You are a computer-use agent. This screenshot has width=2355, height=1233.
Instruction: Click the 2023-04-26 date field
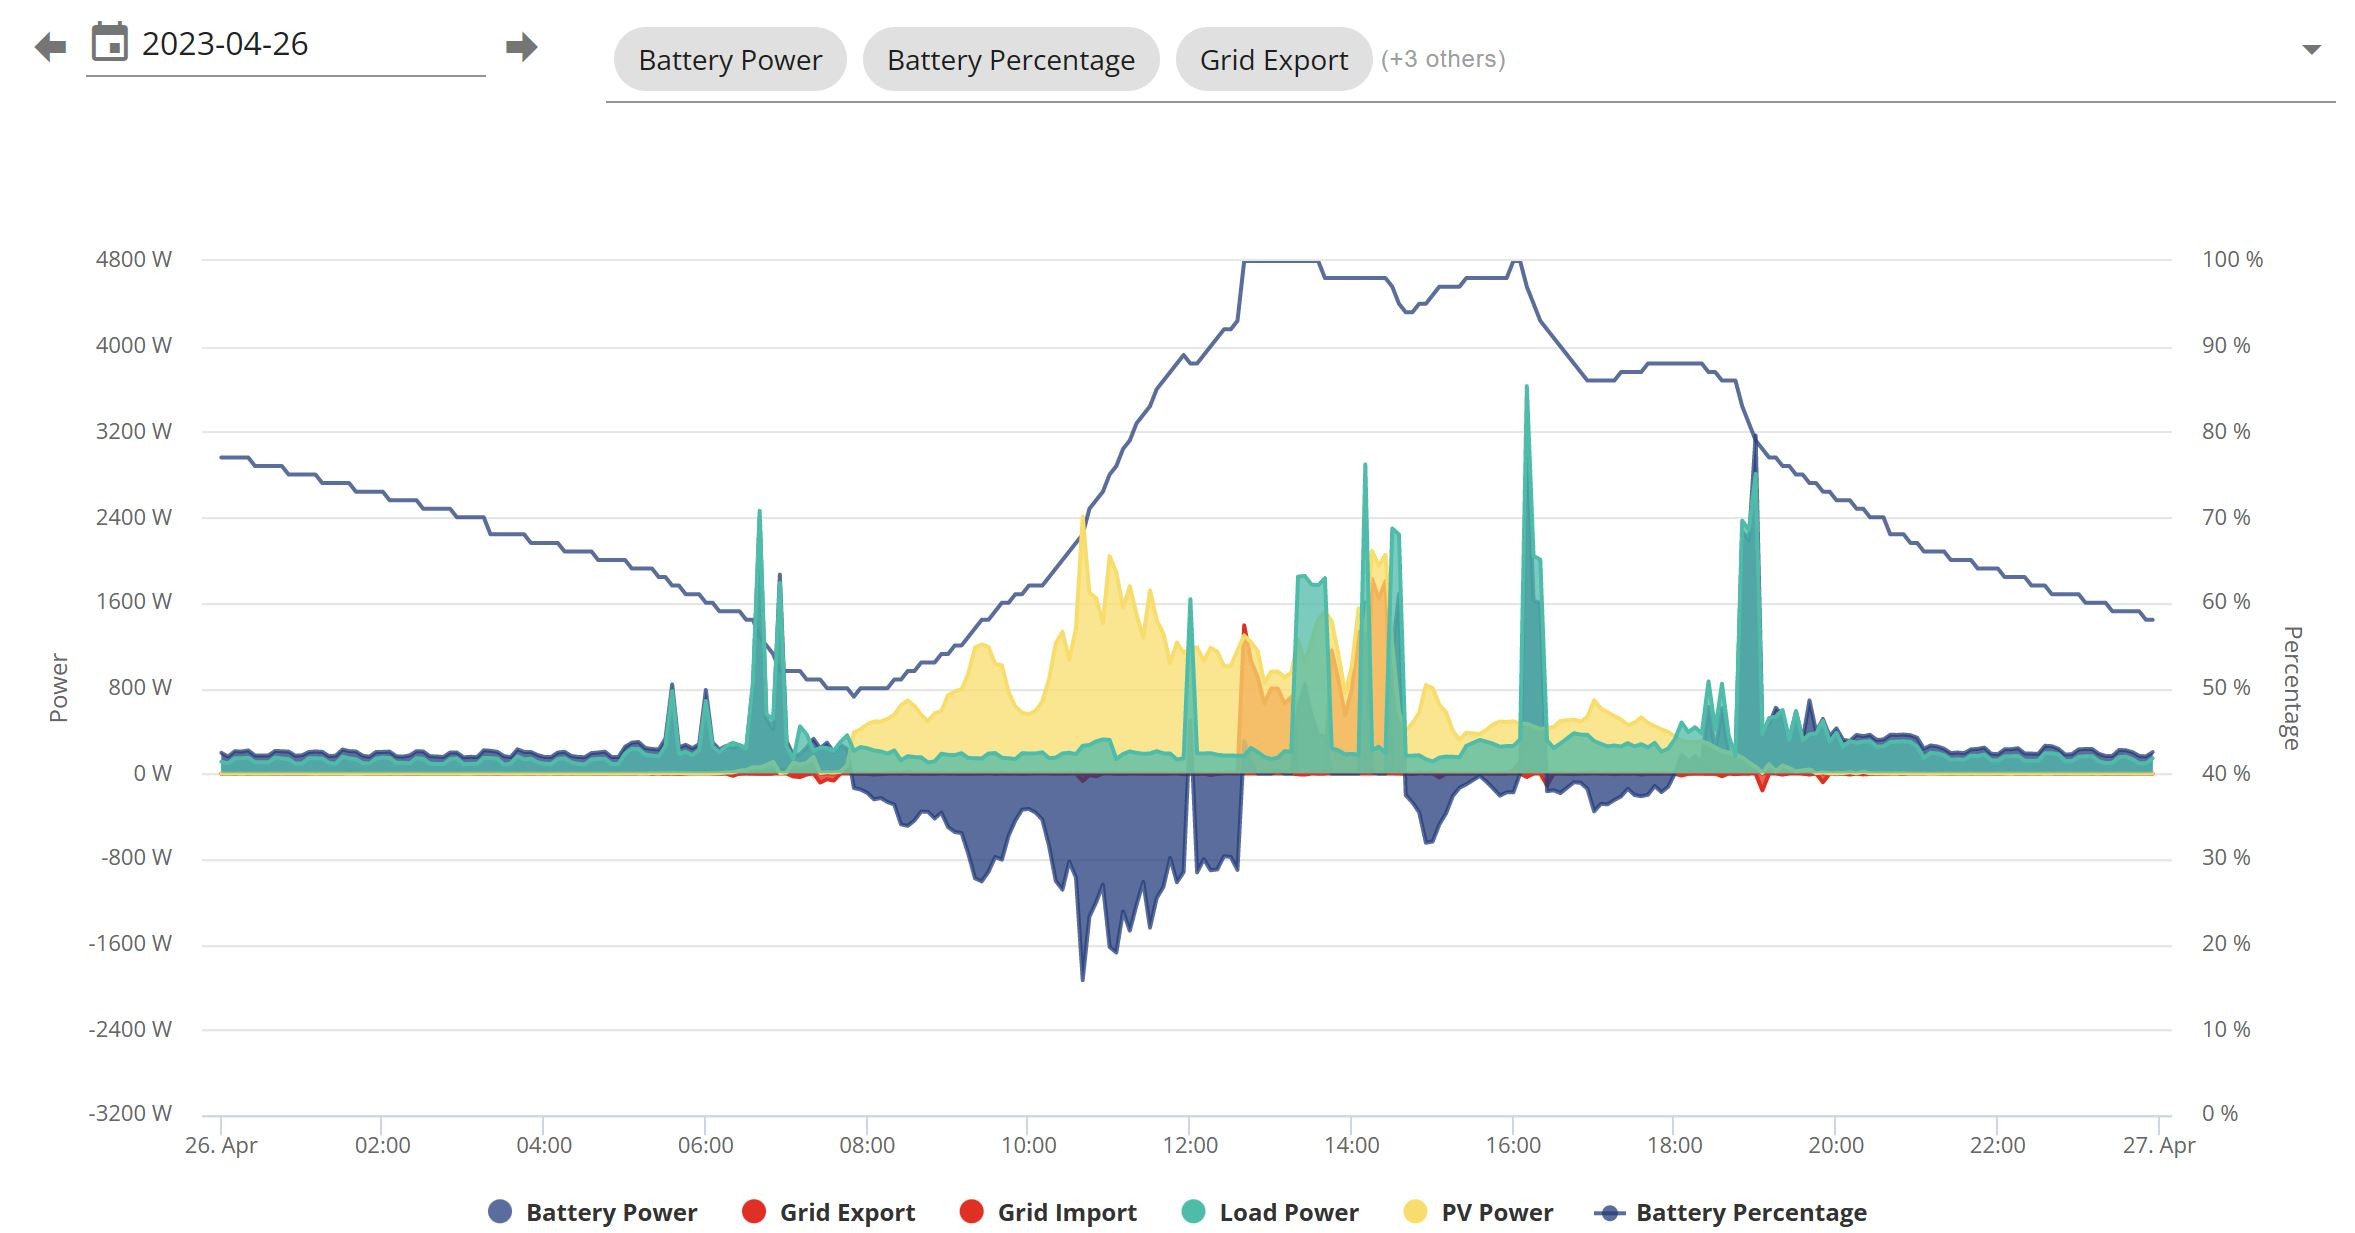285,44
